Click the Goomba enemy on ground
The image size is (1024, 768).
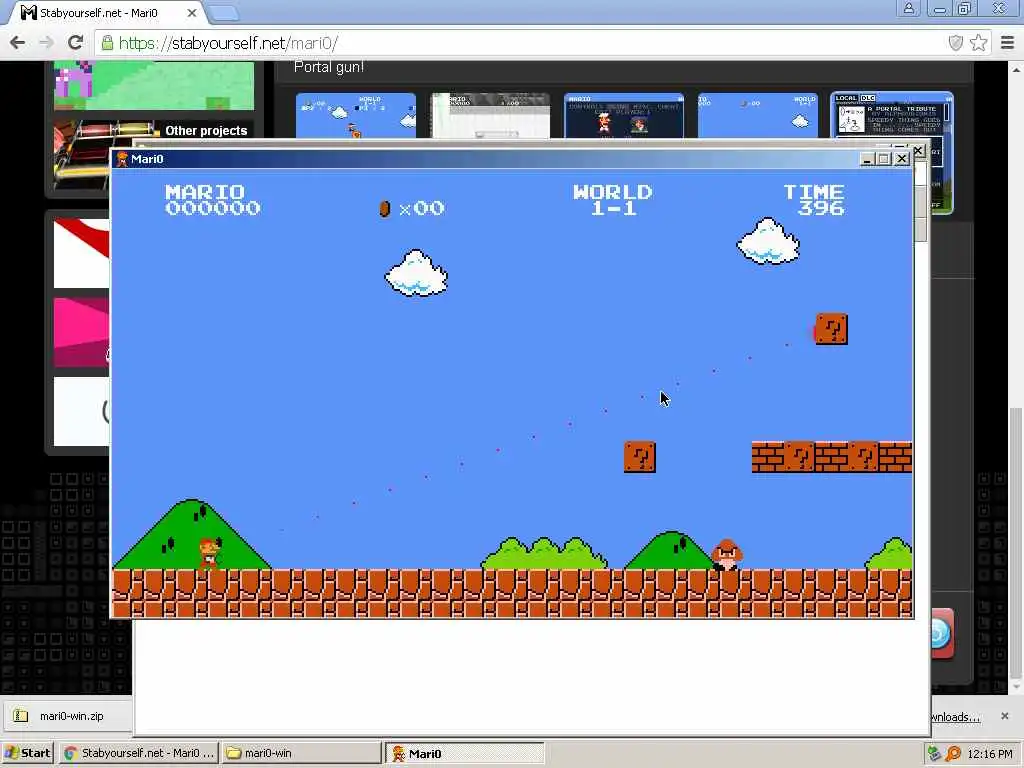click(726, 555)
